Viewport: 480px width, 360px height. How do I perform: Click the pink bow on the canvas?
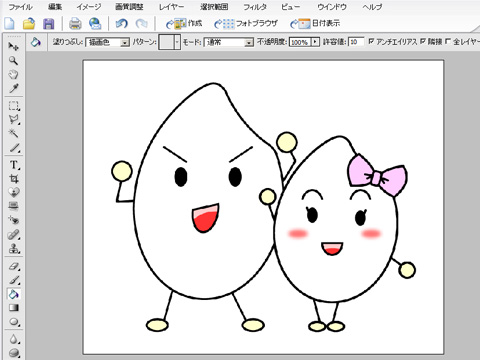(377, 175)
